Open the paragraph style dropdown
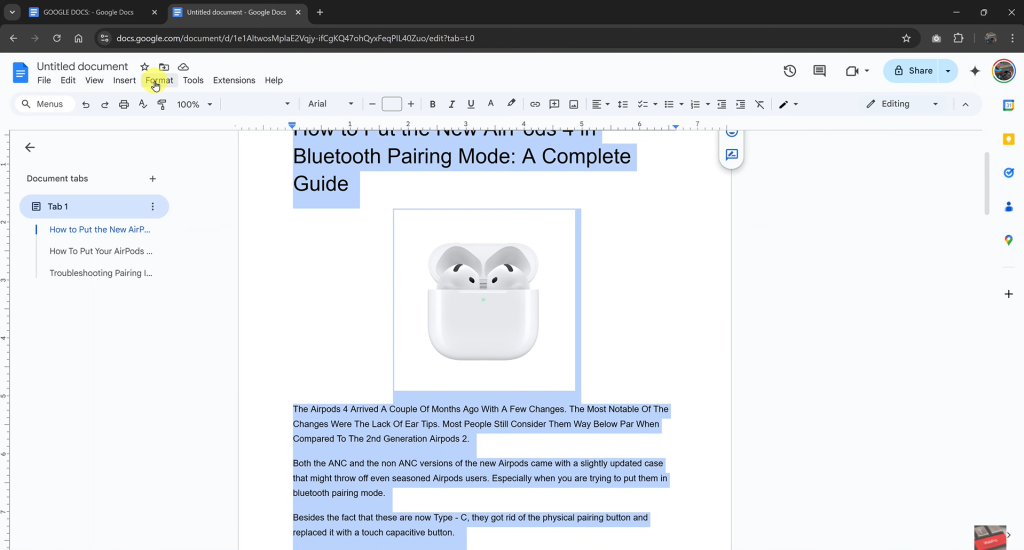 (x=259, y=104)
